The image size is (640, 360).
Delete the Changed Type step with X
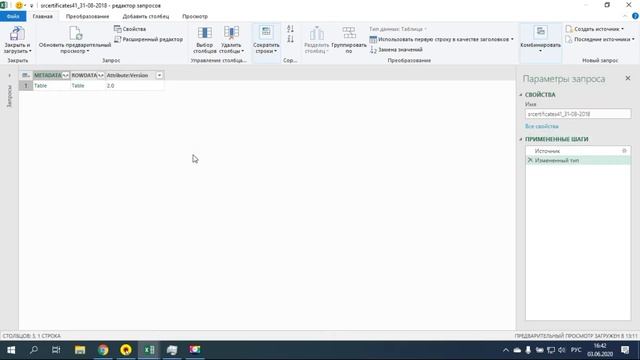click(530, 160)
